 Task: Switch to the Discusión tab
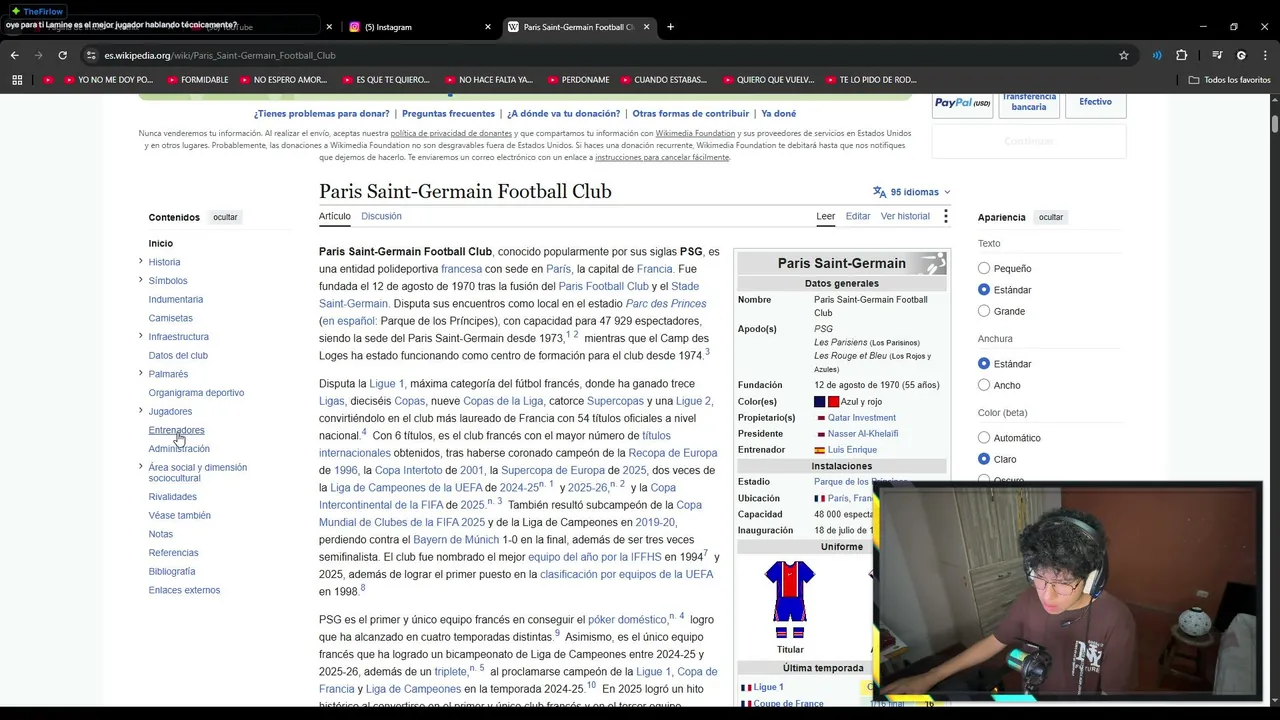coord(381,216)
